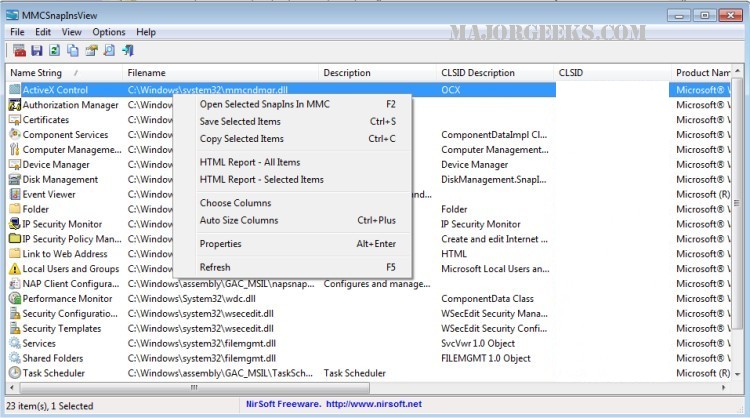Choose Save Selected Items from context menu
750x418 pixels.
pos(292,121)
